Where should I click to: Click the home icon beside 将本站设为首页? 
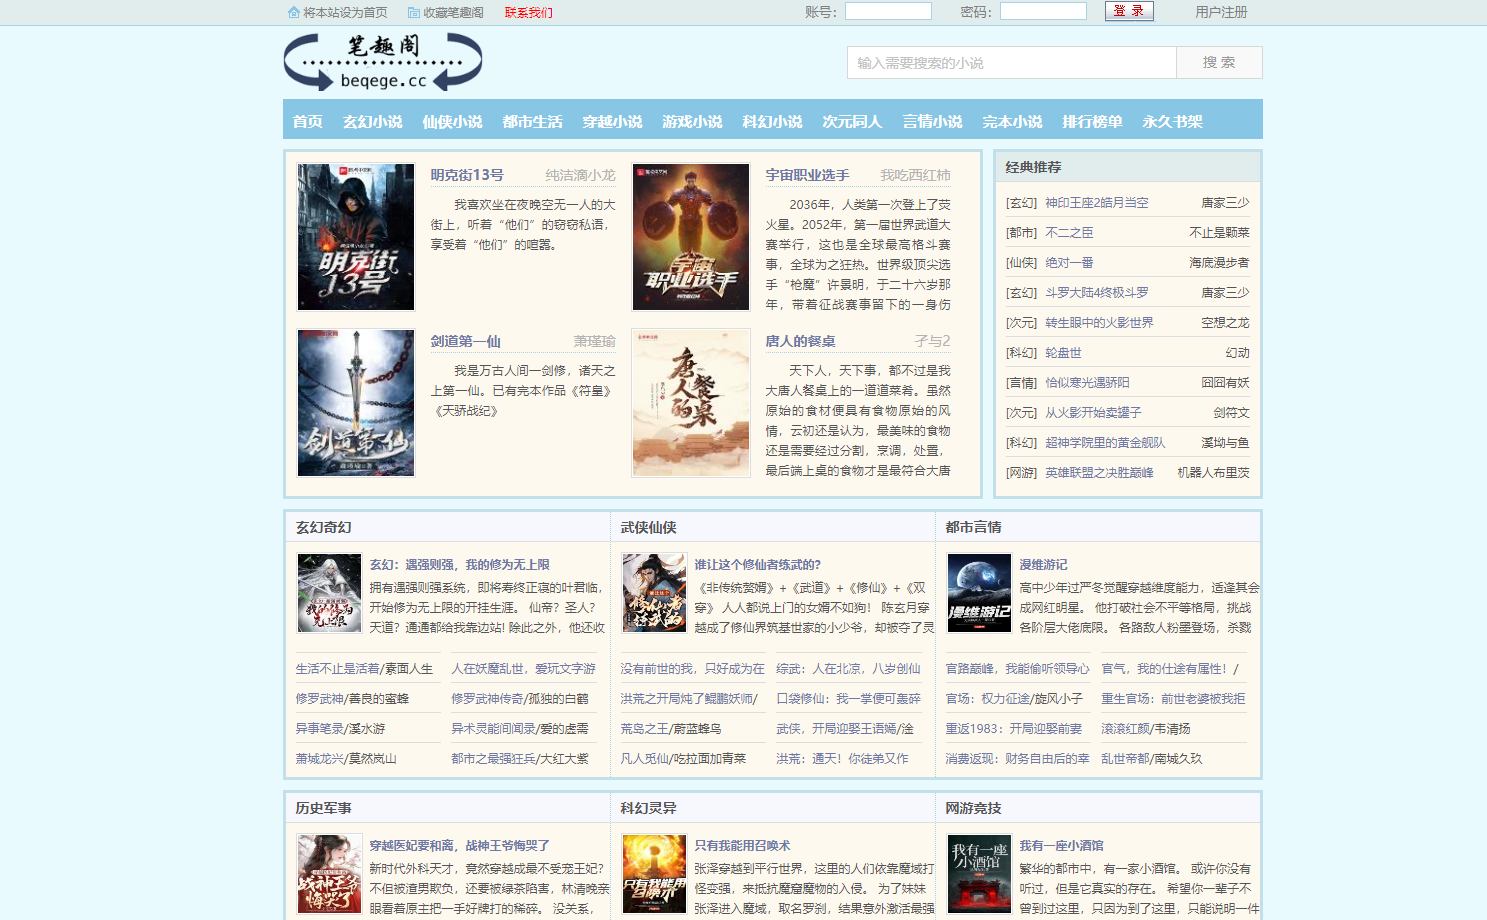click(293, 13)
